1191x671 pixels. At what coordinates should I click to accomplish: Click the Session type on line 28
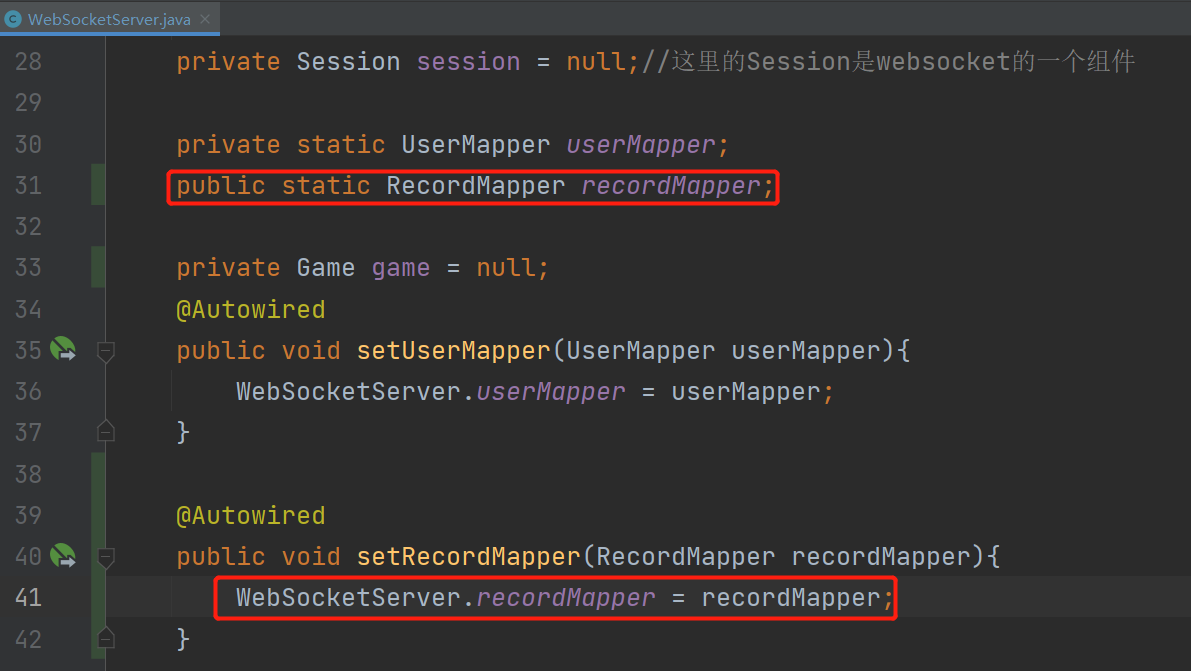coord(348,61)
